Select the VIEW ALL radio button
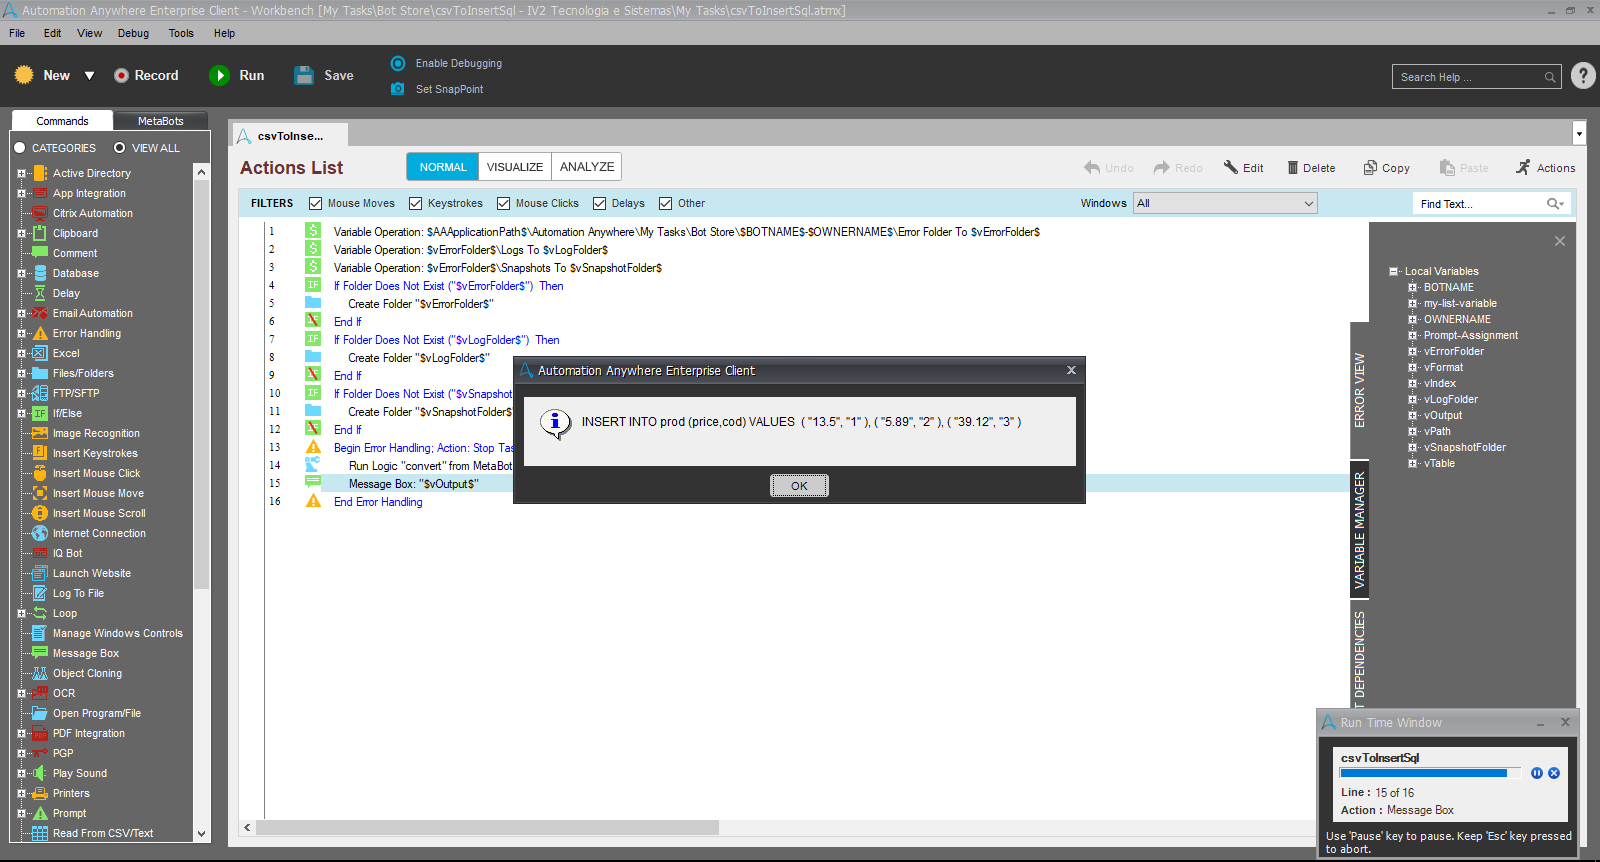 119,148
